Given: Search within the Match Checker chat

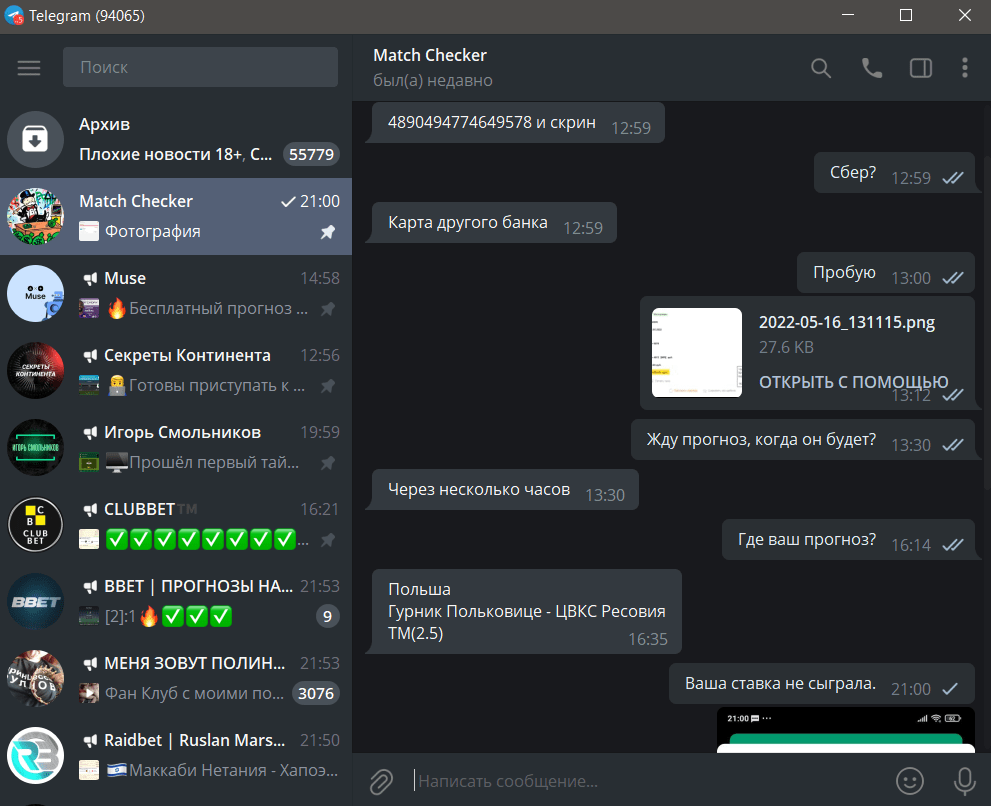Looking at the screenshot, I should click(x=820, y=68).
